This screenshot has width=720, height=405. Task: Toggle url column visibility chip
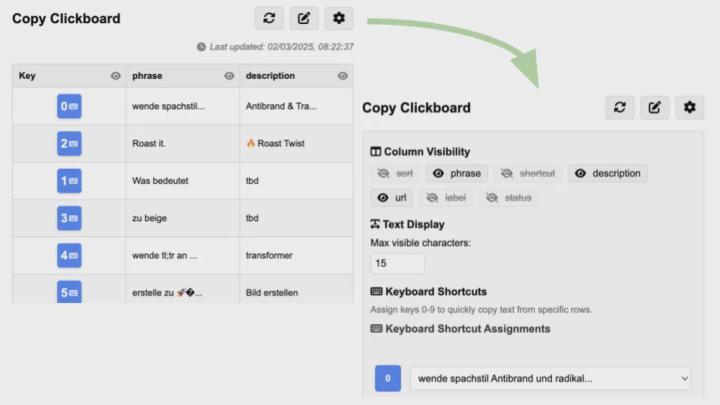tap(392, 198)
